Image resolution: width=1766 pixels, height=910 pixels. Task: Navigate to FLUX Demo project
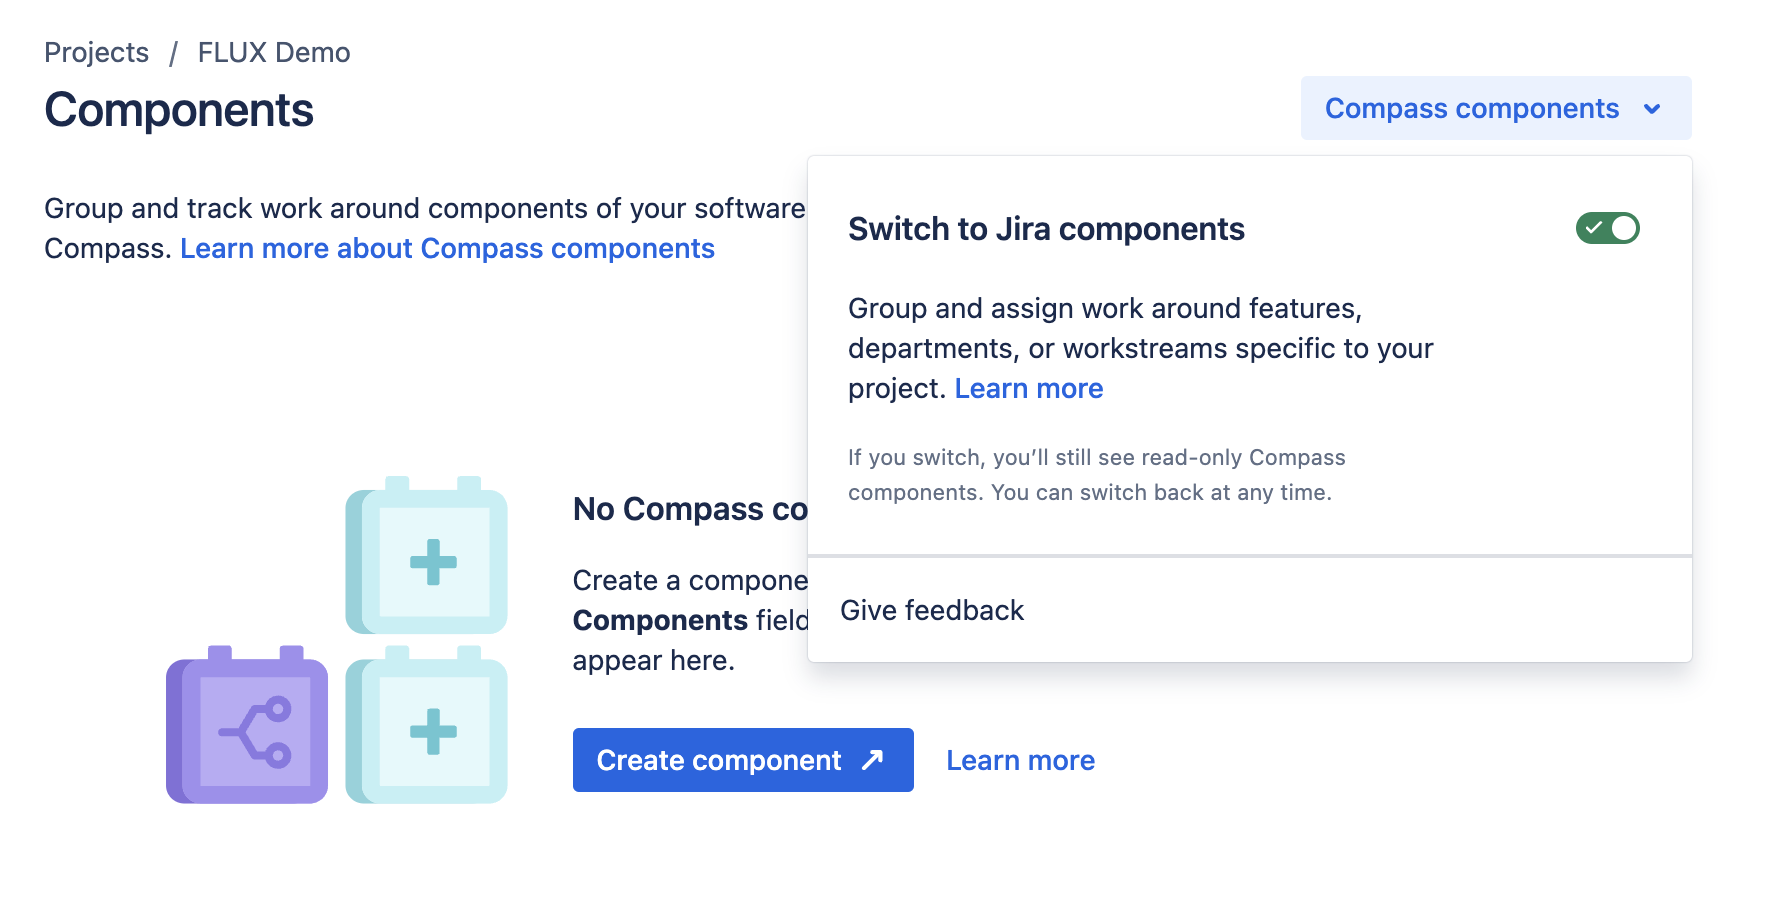(x=274, y=52)
